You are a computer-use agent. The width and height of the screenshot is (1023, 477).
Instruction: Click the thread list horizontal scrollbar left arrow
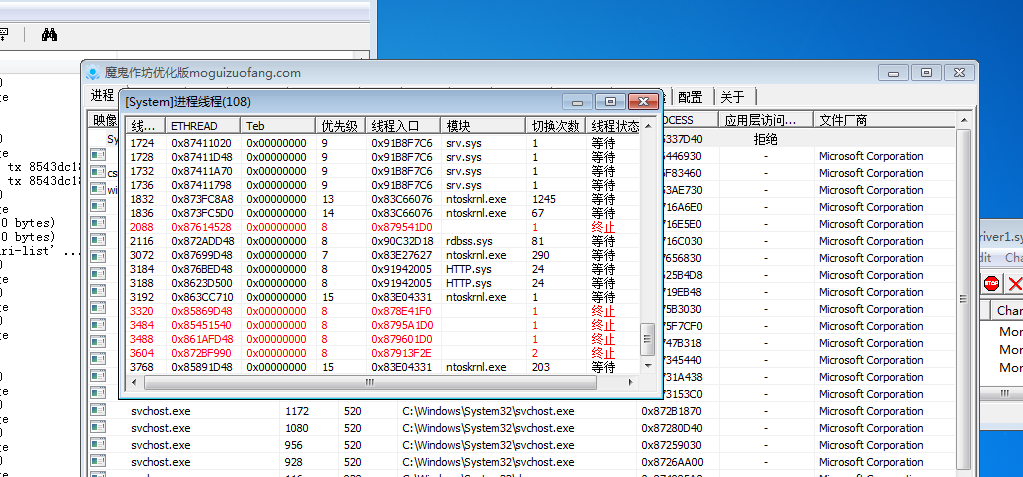click(134, 382)
